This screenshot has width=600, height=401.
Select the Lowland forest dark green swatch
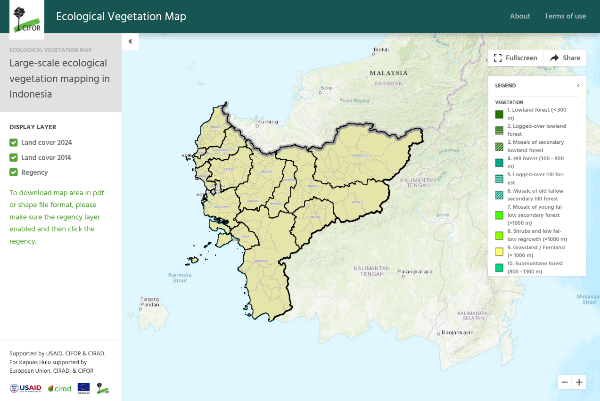click(499, 114)
